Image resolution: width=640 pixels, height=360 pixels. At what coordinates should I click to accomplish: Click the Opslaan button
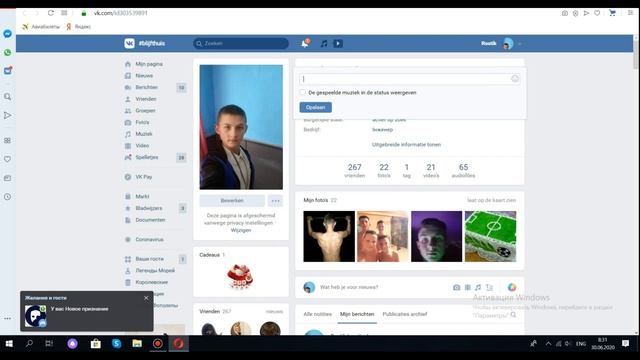point(316,107)
